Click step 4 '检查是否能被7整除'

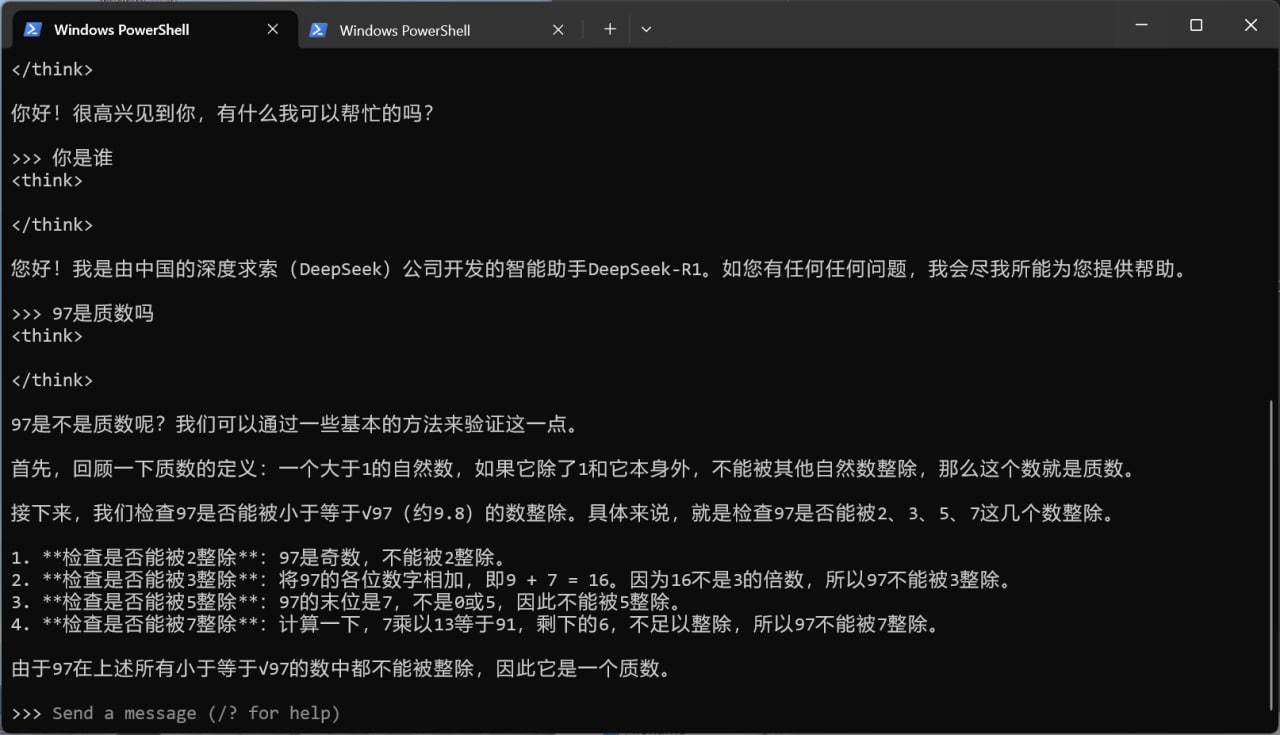pyautogui.click(x=476, y=625)
